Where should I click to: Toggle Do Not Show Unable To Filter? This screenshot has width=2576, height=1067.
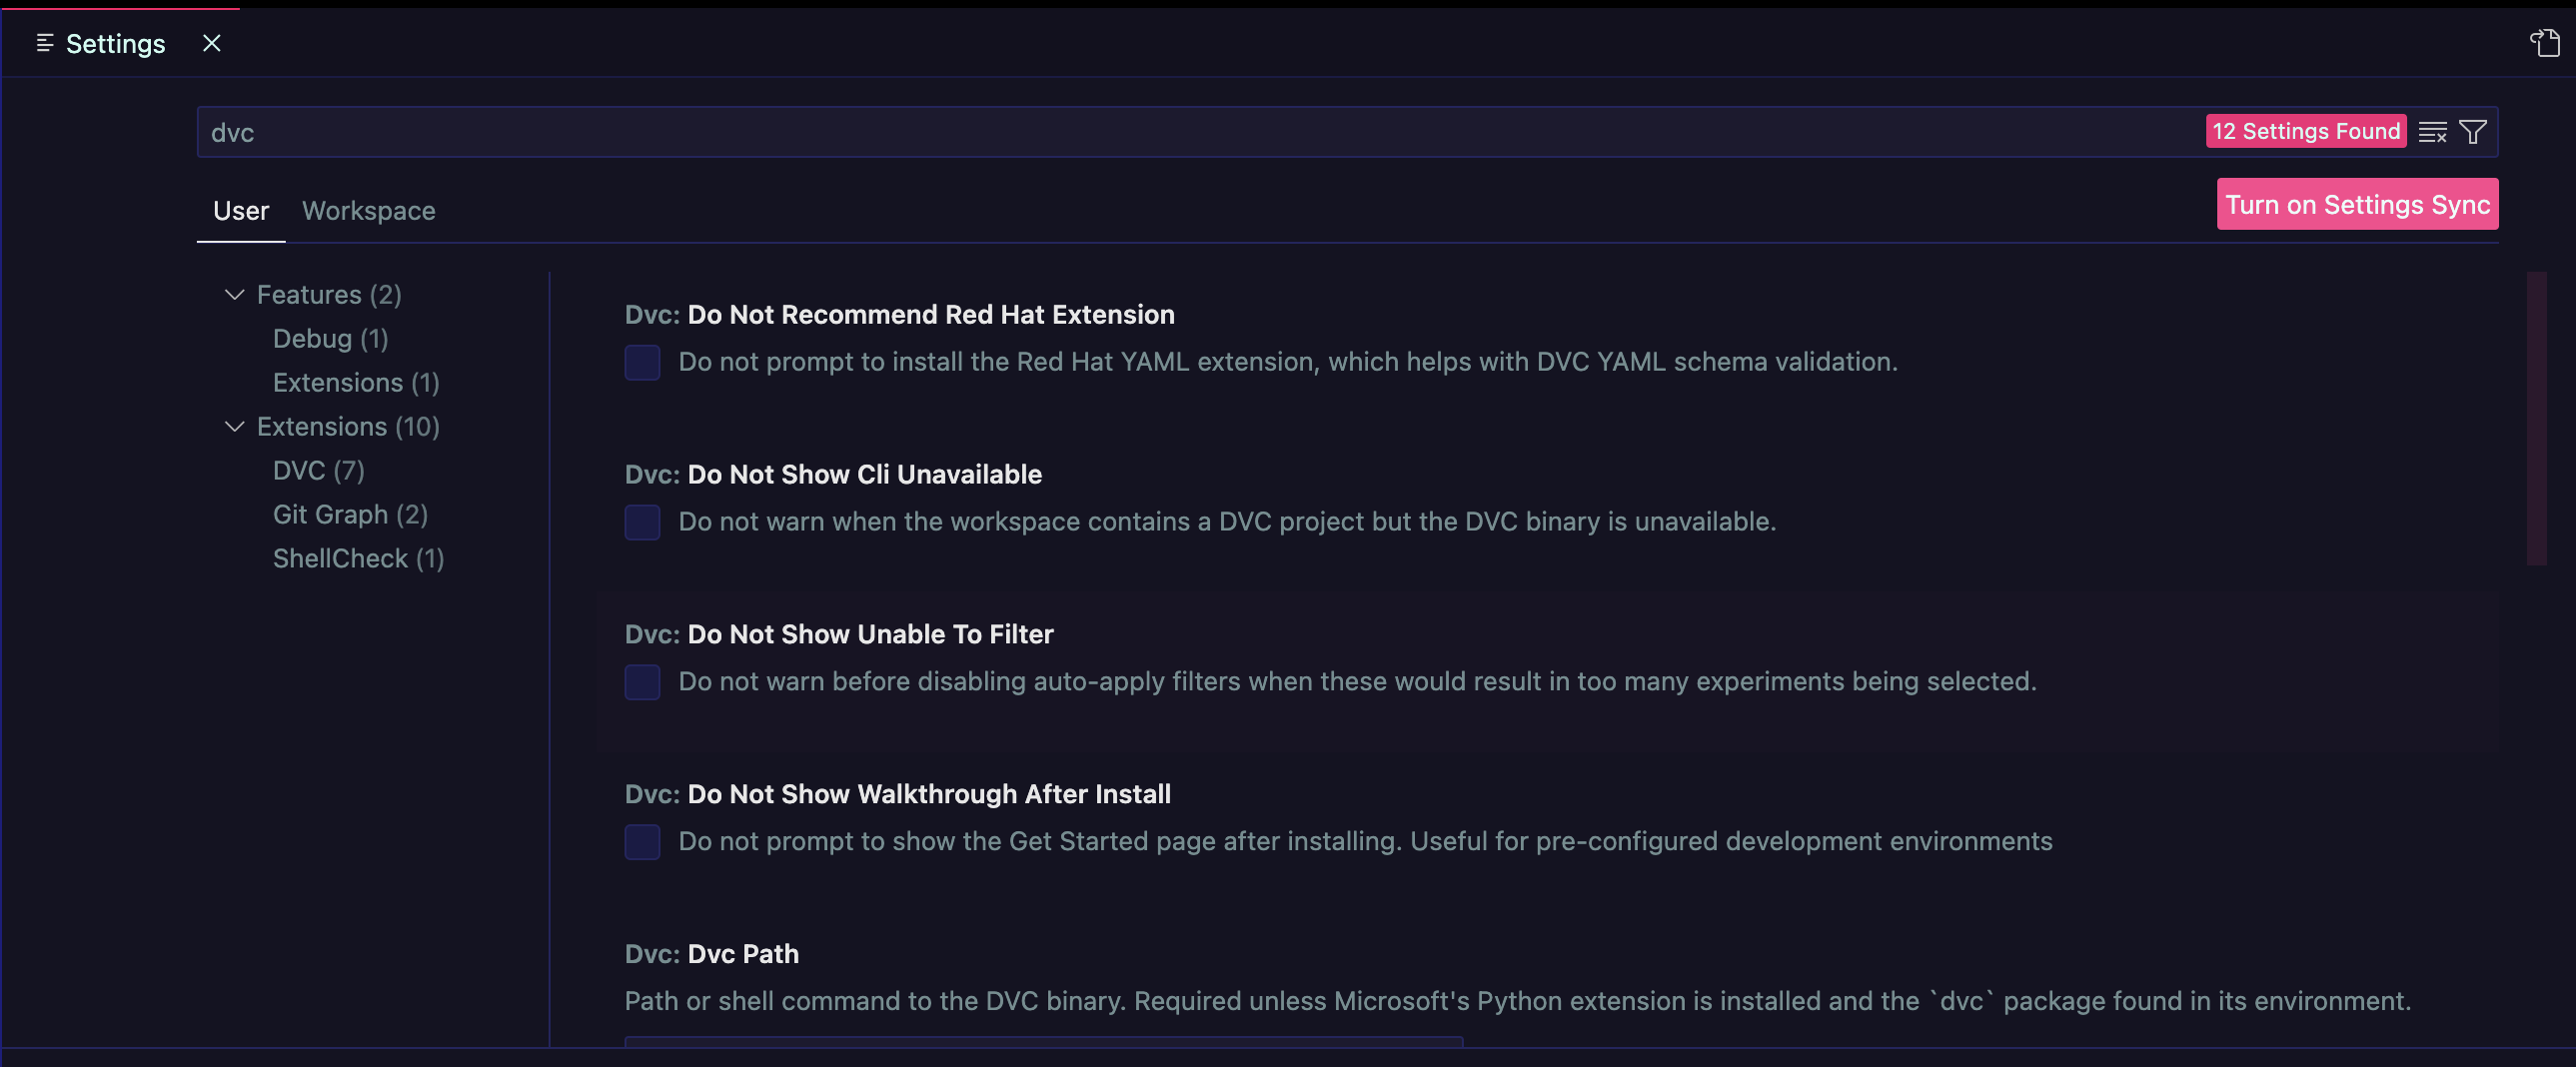coord(642,682)
